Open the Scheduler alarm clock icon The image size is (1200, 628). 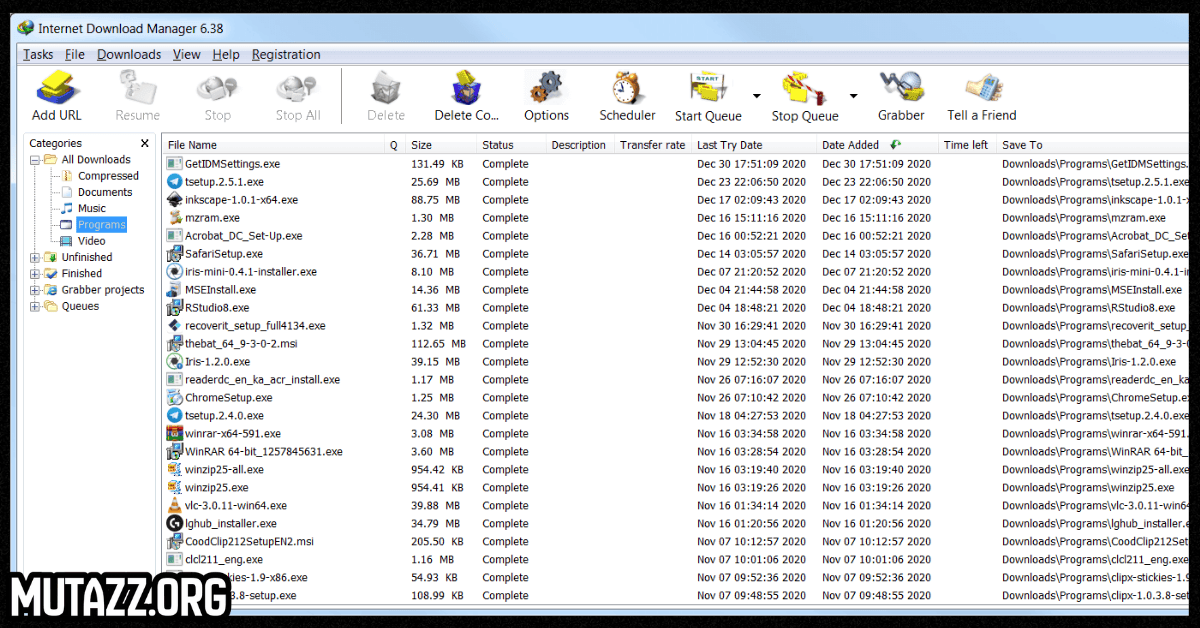[x=627, y=90]
